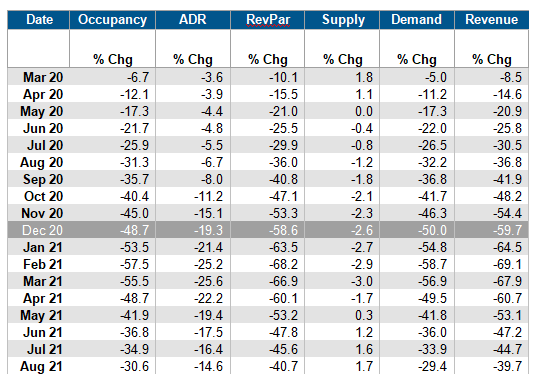The height and width of the screenshot is (388, 541).
Task: Click the Date column header
Action: click(x=39, y=20)
